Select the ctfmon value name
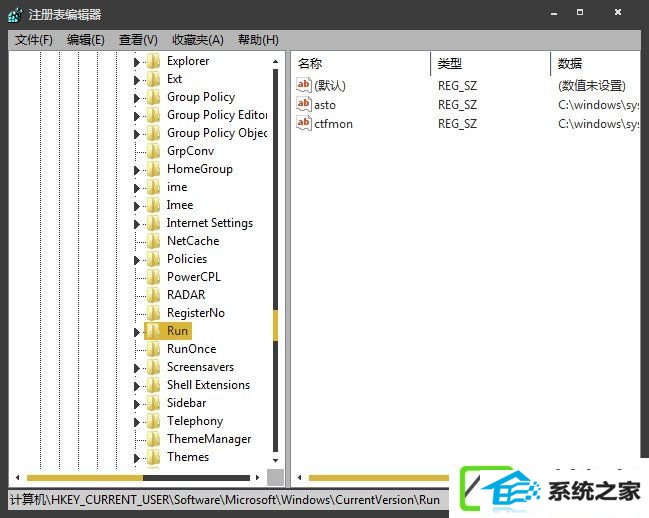Viewport: 649px width, 518px height. [x=333, y=124]
